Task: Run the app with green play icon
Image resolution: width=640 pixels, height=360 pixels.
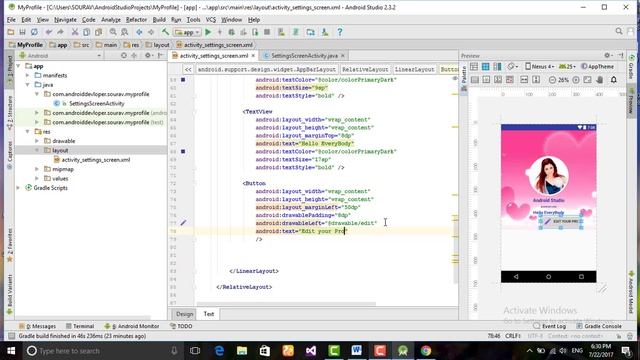Action: tap(208, 32)
